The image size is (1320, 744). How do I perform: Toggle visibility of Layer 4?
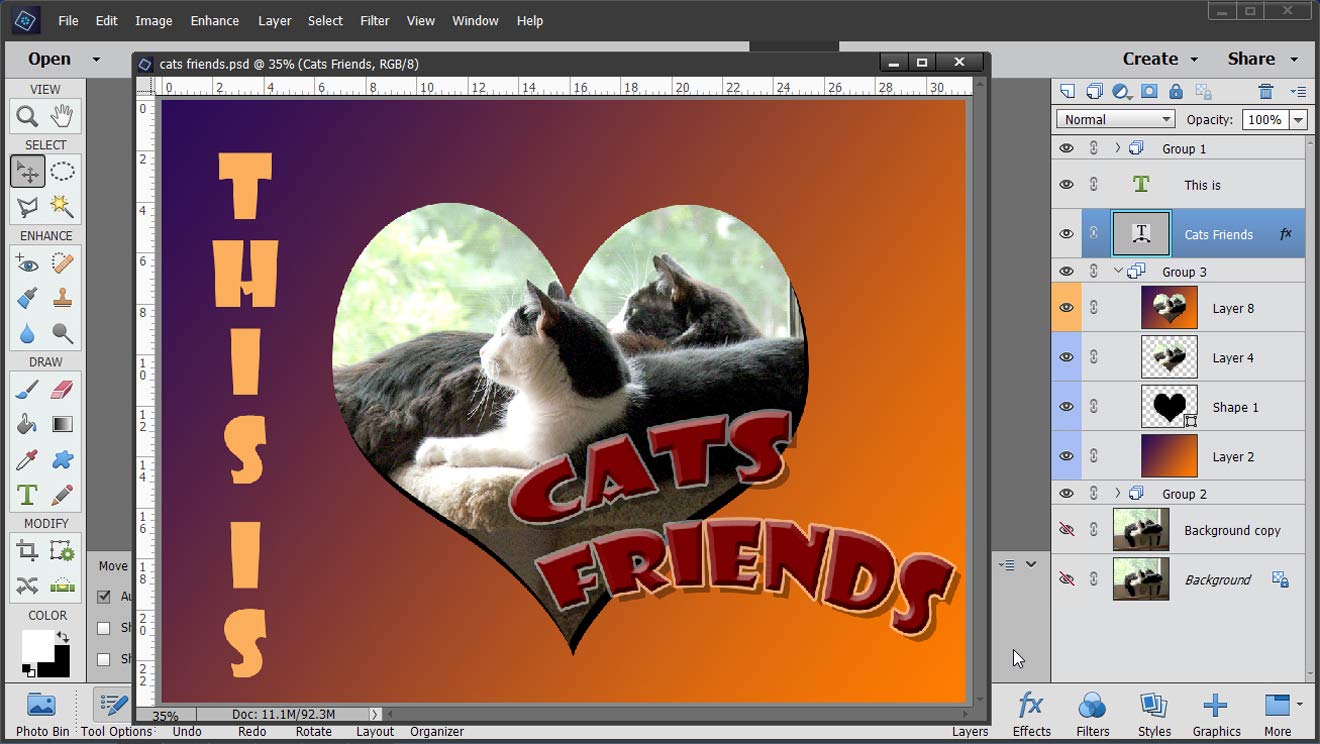point(1066,357)
